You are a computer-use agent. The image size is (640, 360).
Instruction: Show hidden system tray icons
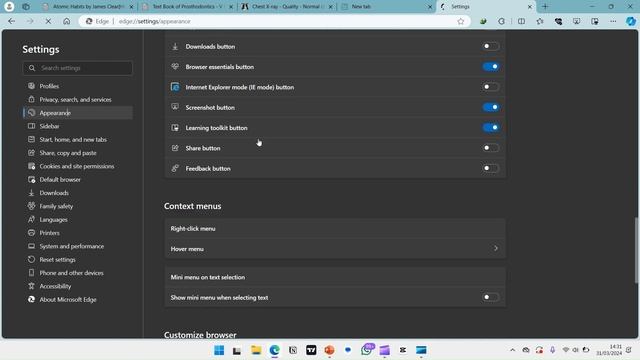(512, 350)
